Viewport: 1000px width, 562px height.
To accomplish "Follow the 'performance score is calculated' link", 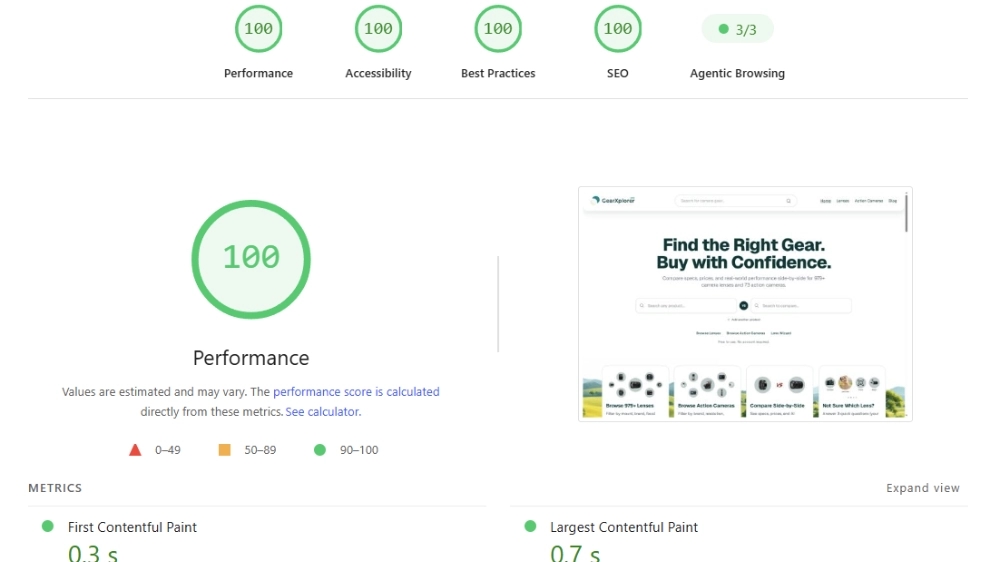I will [356, 392].
